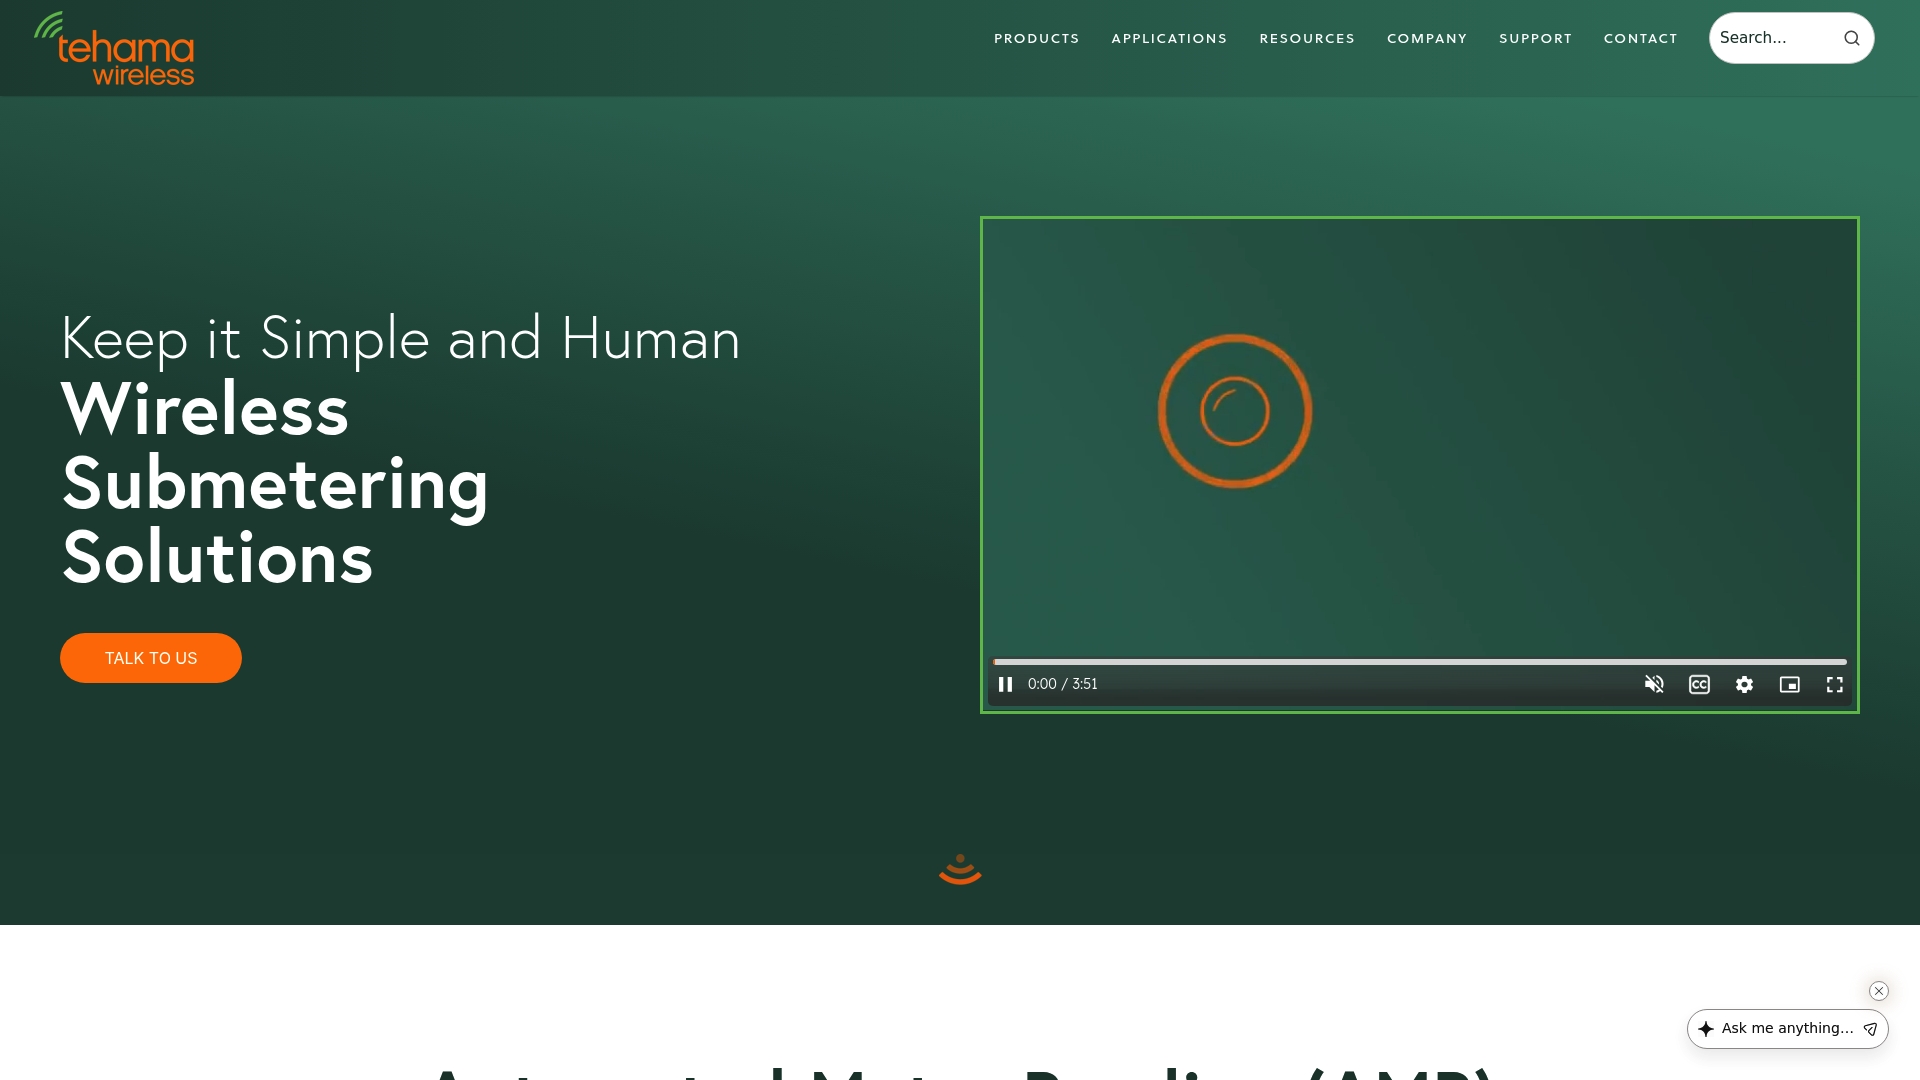Click the orange wifi signal icon below the video
1920x1080 pixels.
[x=959, y=869]
